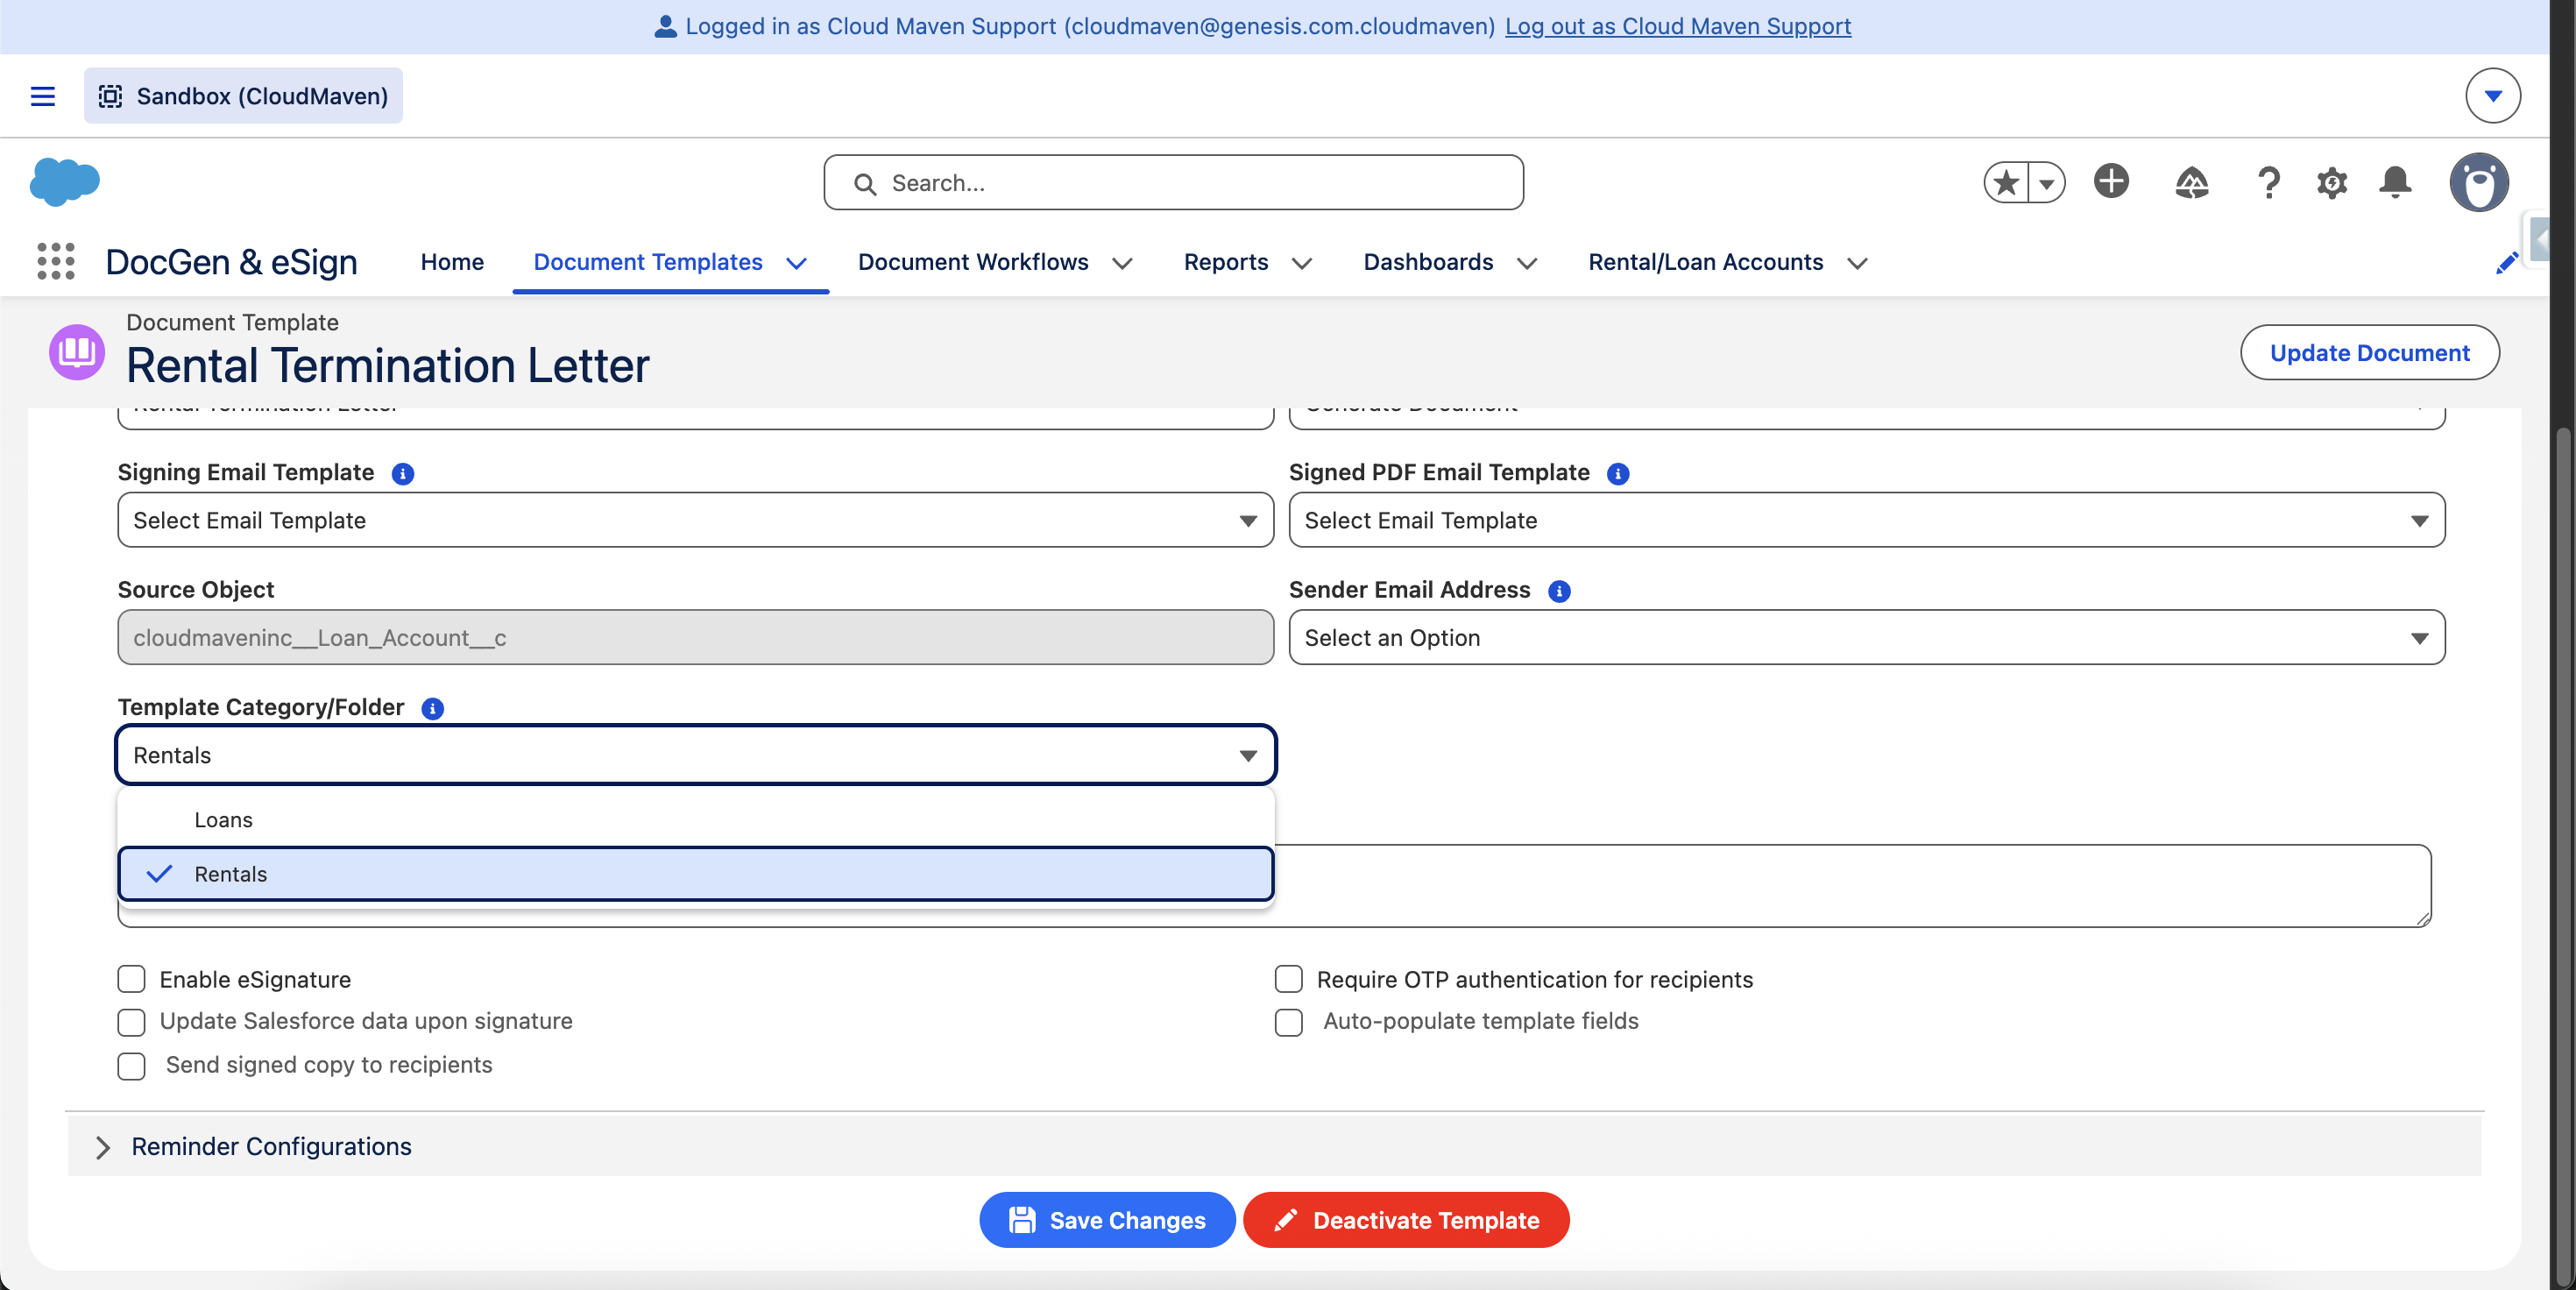2576x1290 pixels.
Task: Click the Signing Email Template info icon
Action: 403,474
